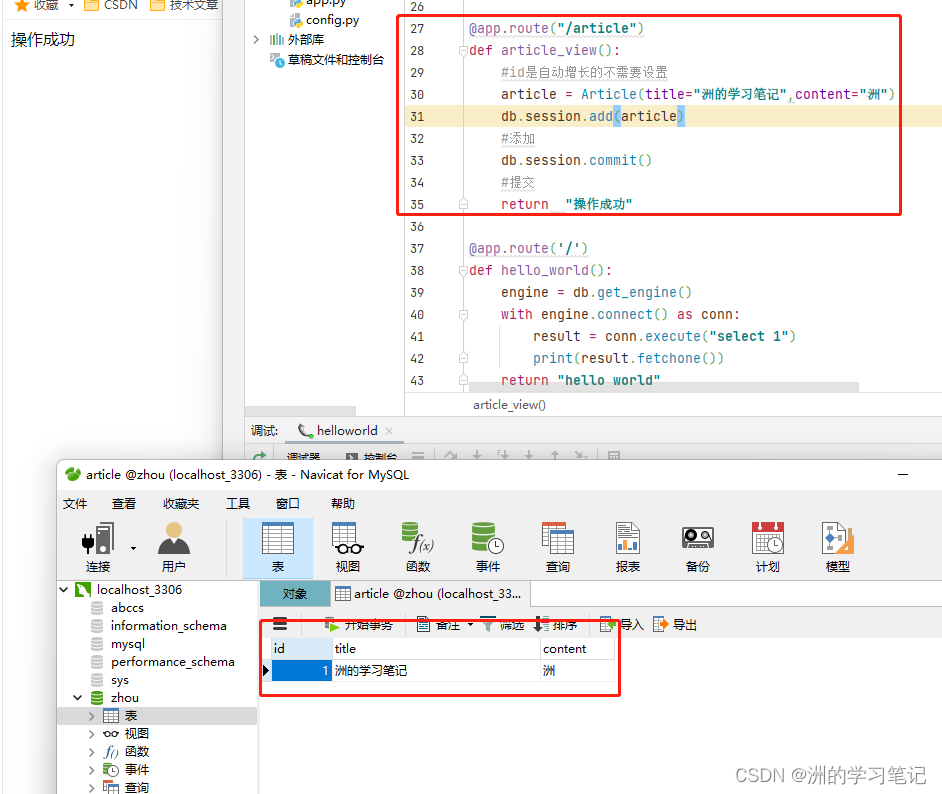Expand 外部库 in PyCharm project tree
This screenshot has width=942, height=794.
coord(257,40)
